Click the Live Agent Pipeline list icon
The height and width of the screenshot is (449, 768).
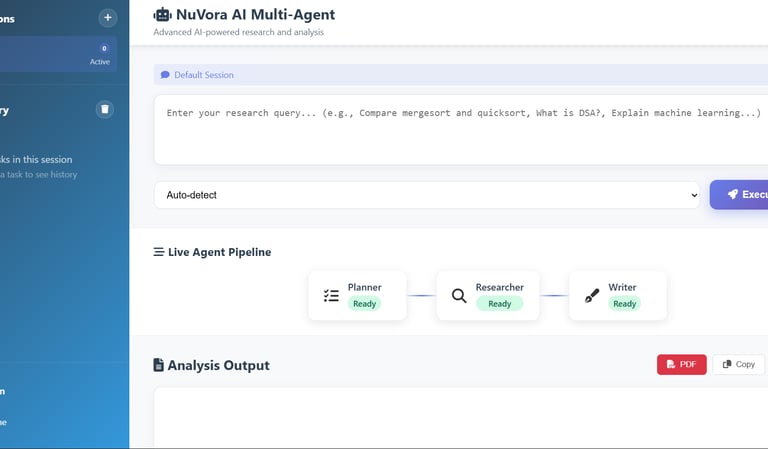(x=159, y=252)
